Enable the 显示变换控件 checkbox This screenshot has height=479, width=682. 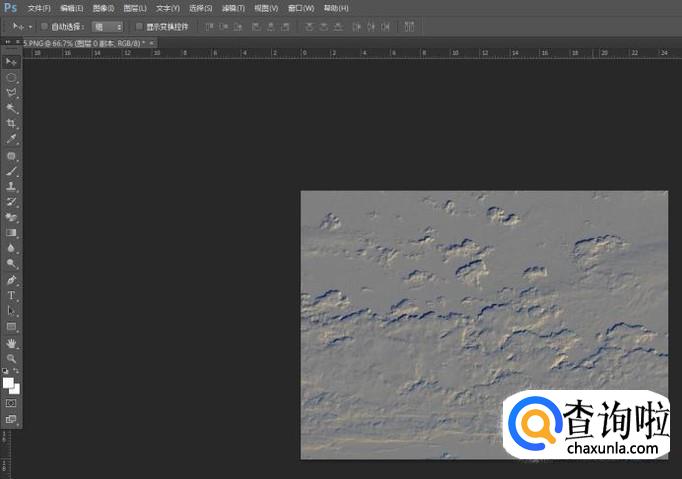point(139,26)
